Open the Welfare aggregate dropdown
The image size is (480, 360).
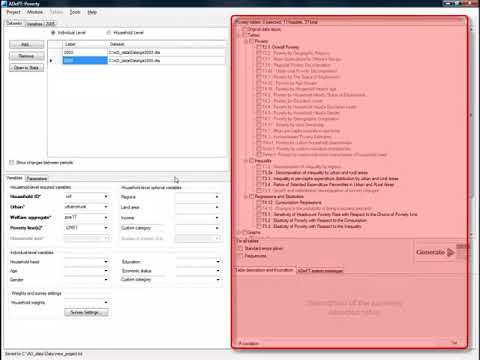point(106,217)
